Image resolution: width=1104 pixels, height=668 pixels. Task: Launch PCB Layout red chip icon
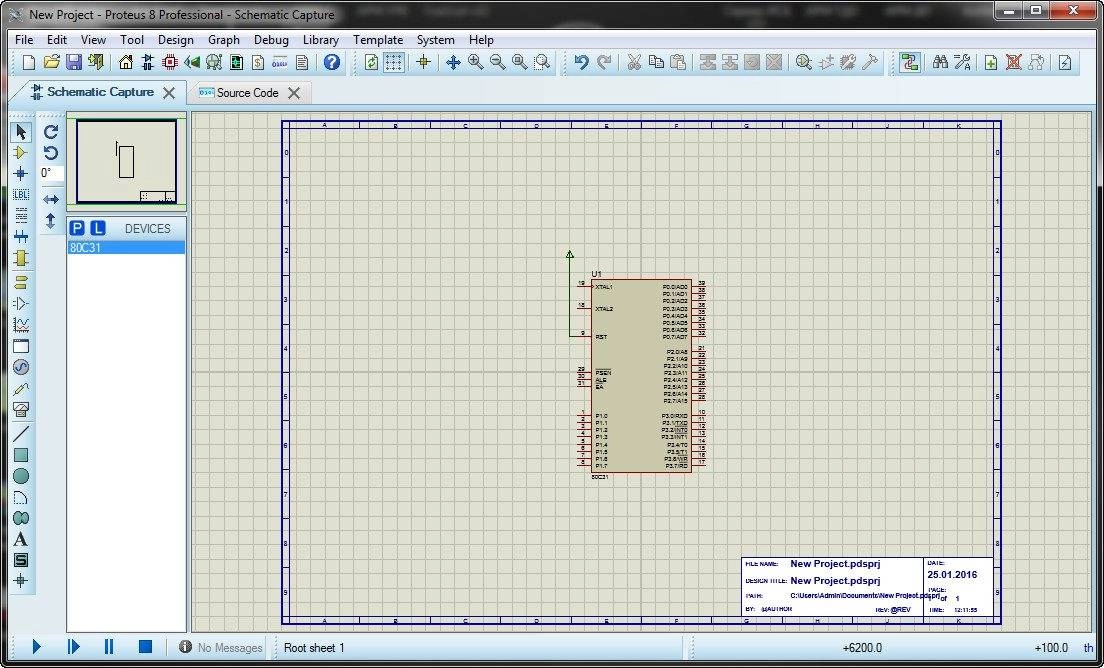pyautogui.click(x=170, y=63)
